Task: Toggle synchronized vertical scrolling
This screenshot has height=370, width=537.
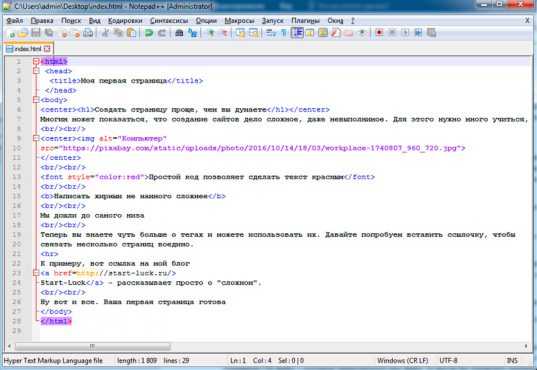Action: click(x=240, y=33)
